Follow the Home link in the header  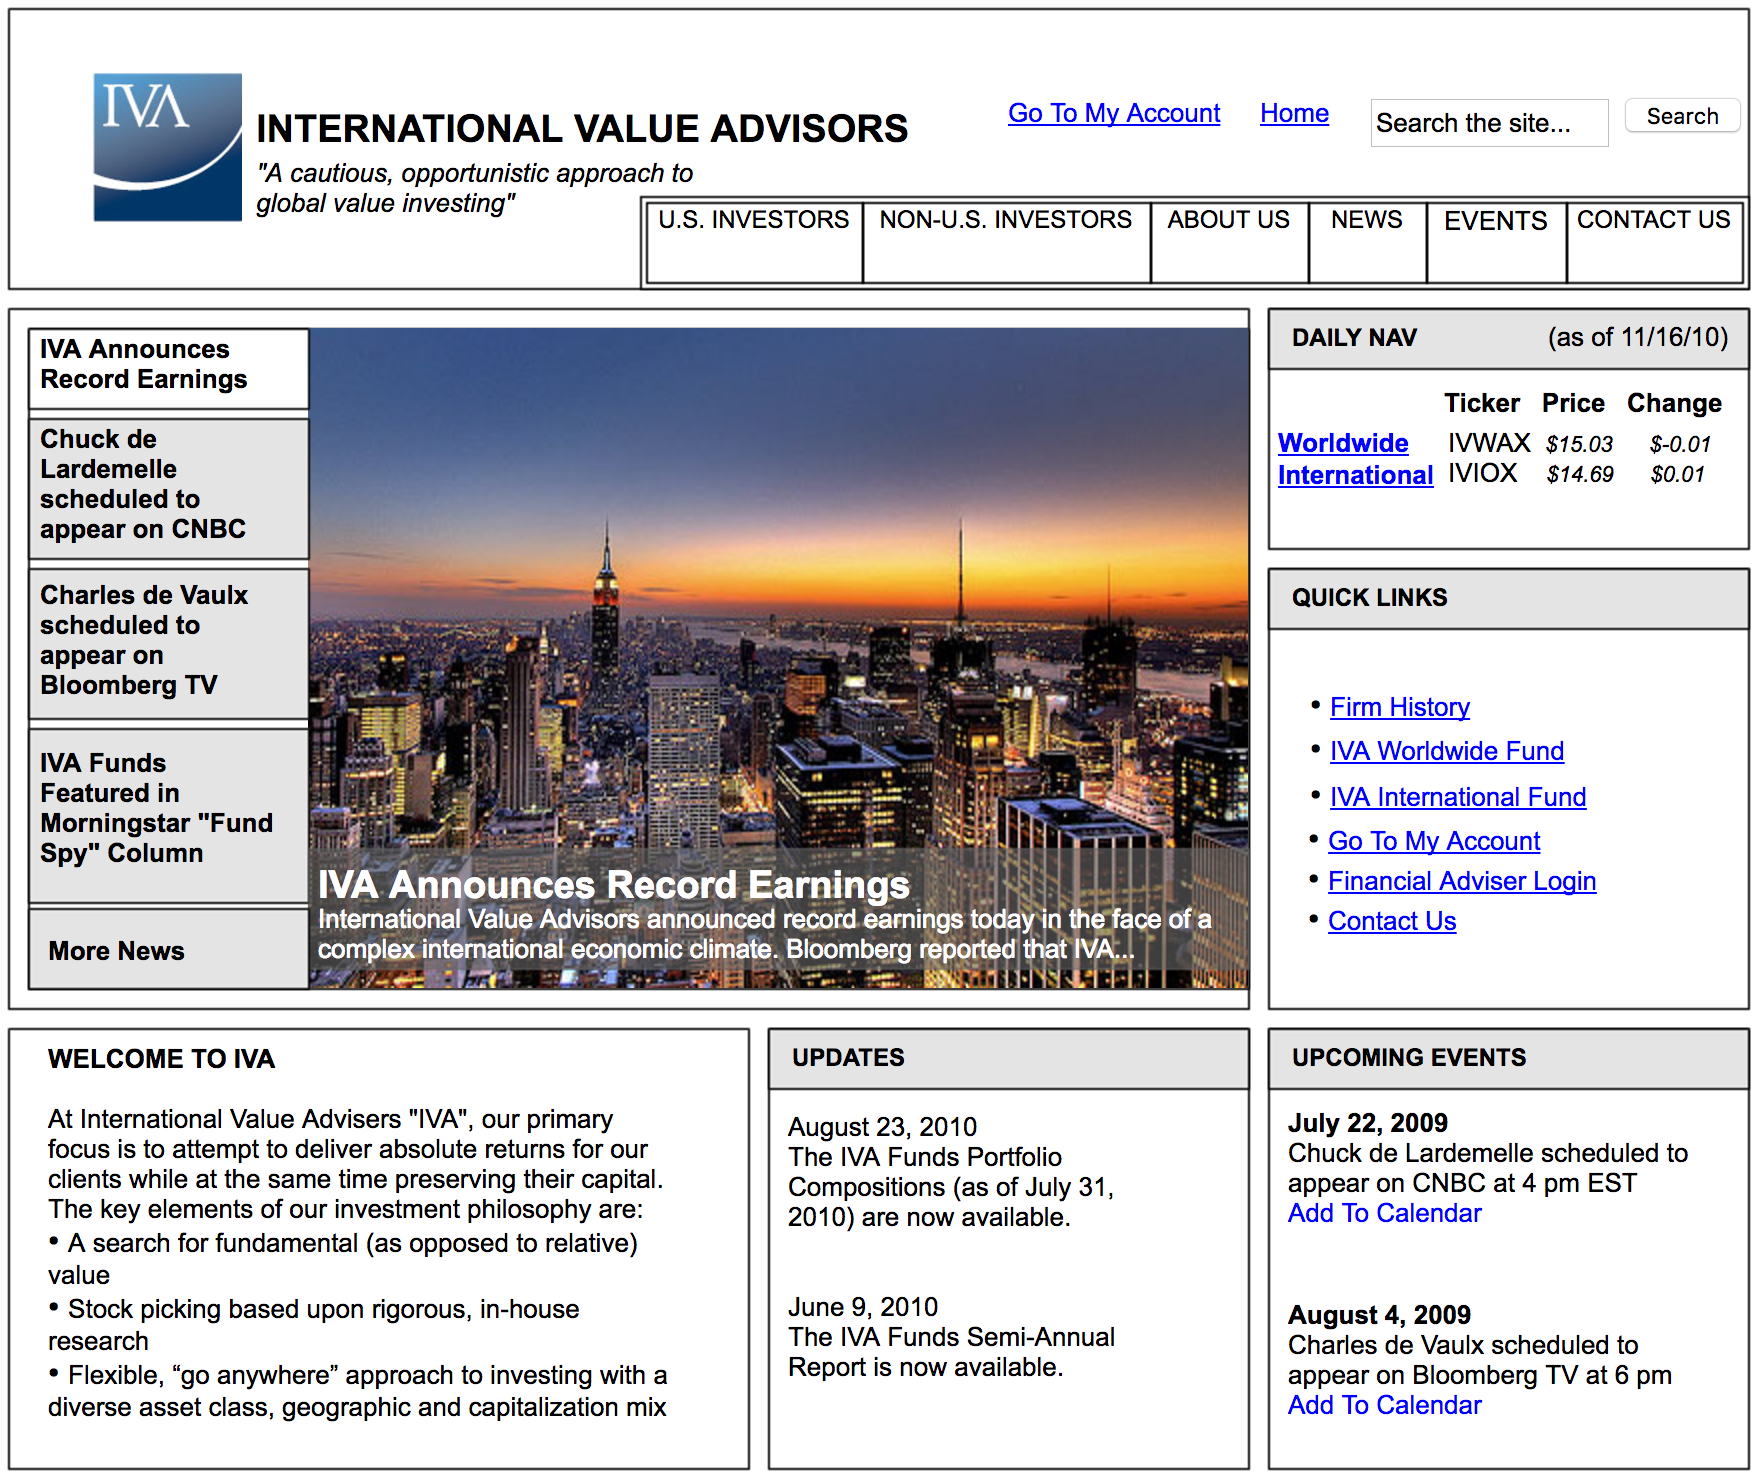pos(1294,113)
